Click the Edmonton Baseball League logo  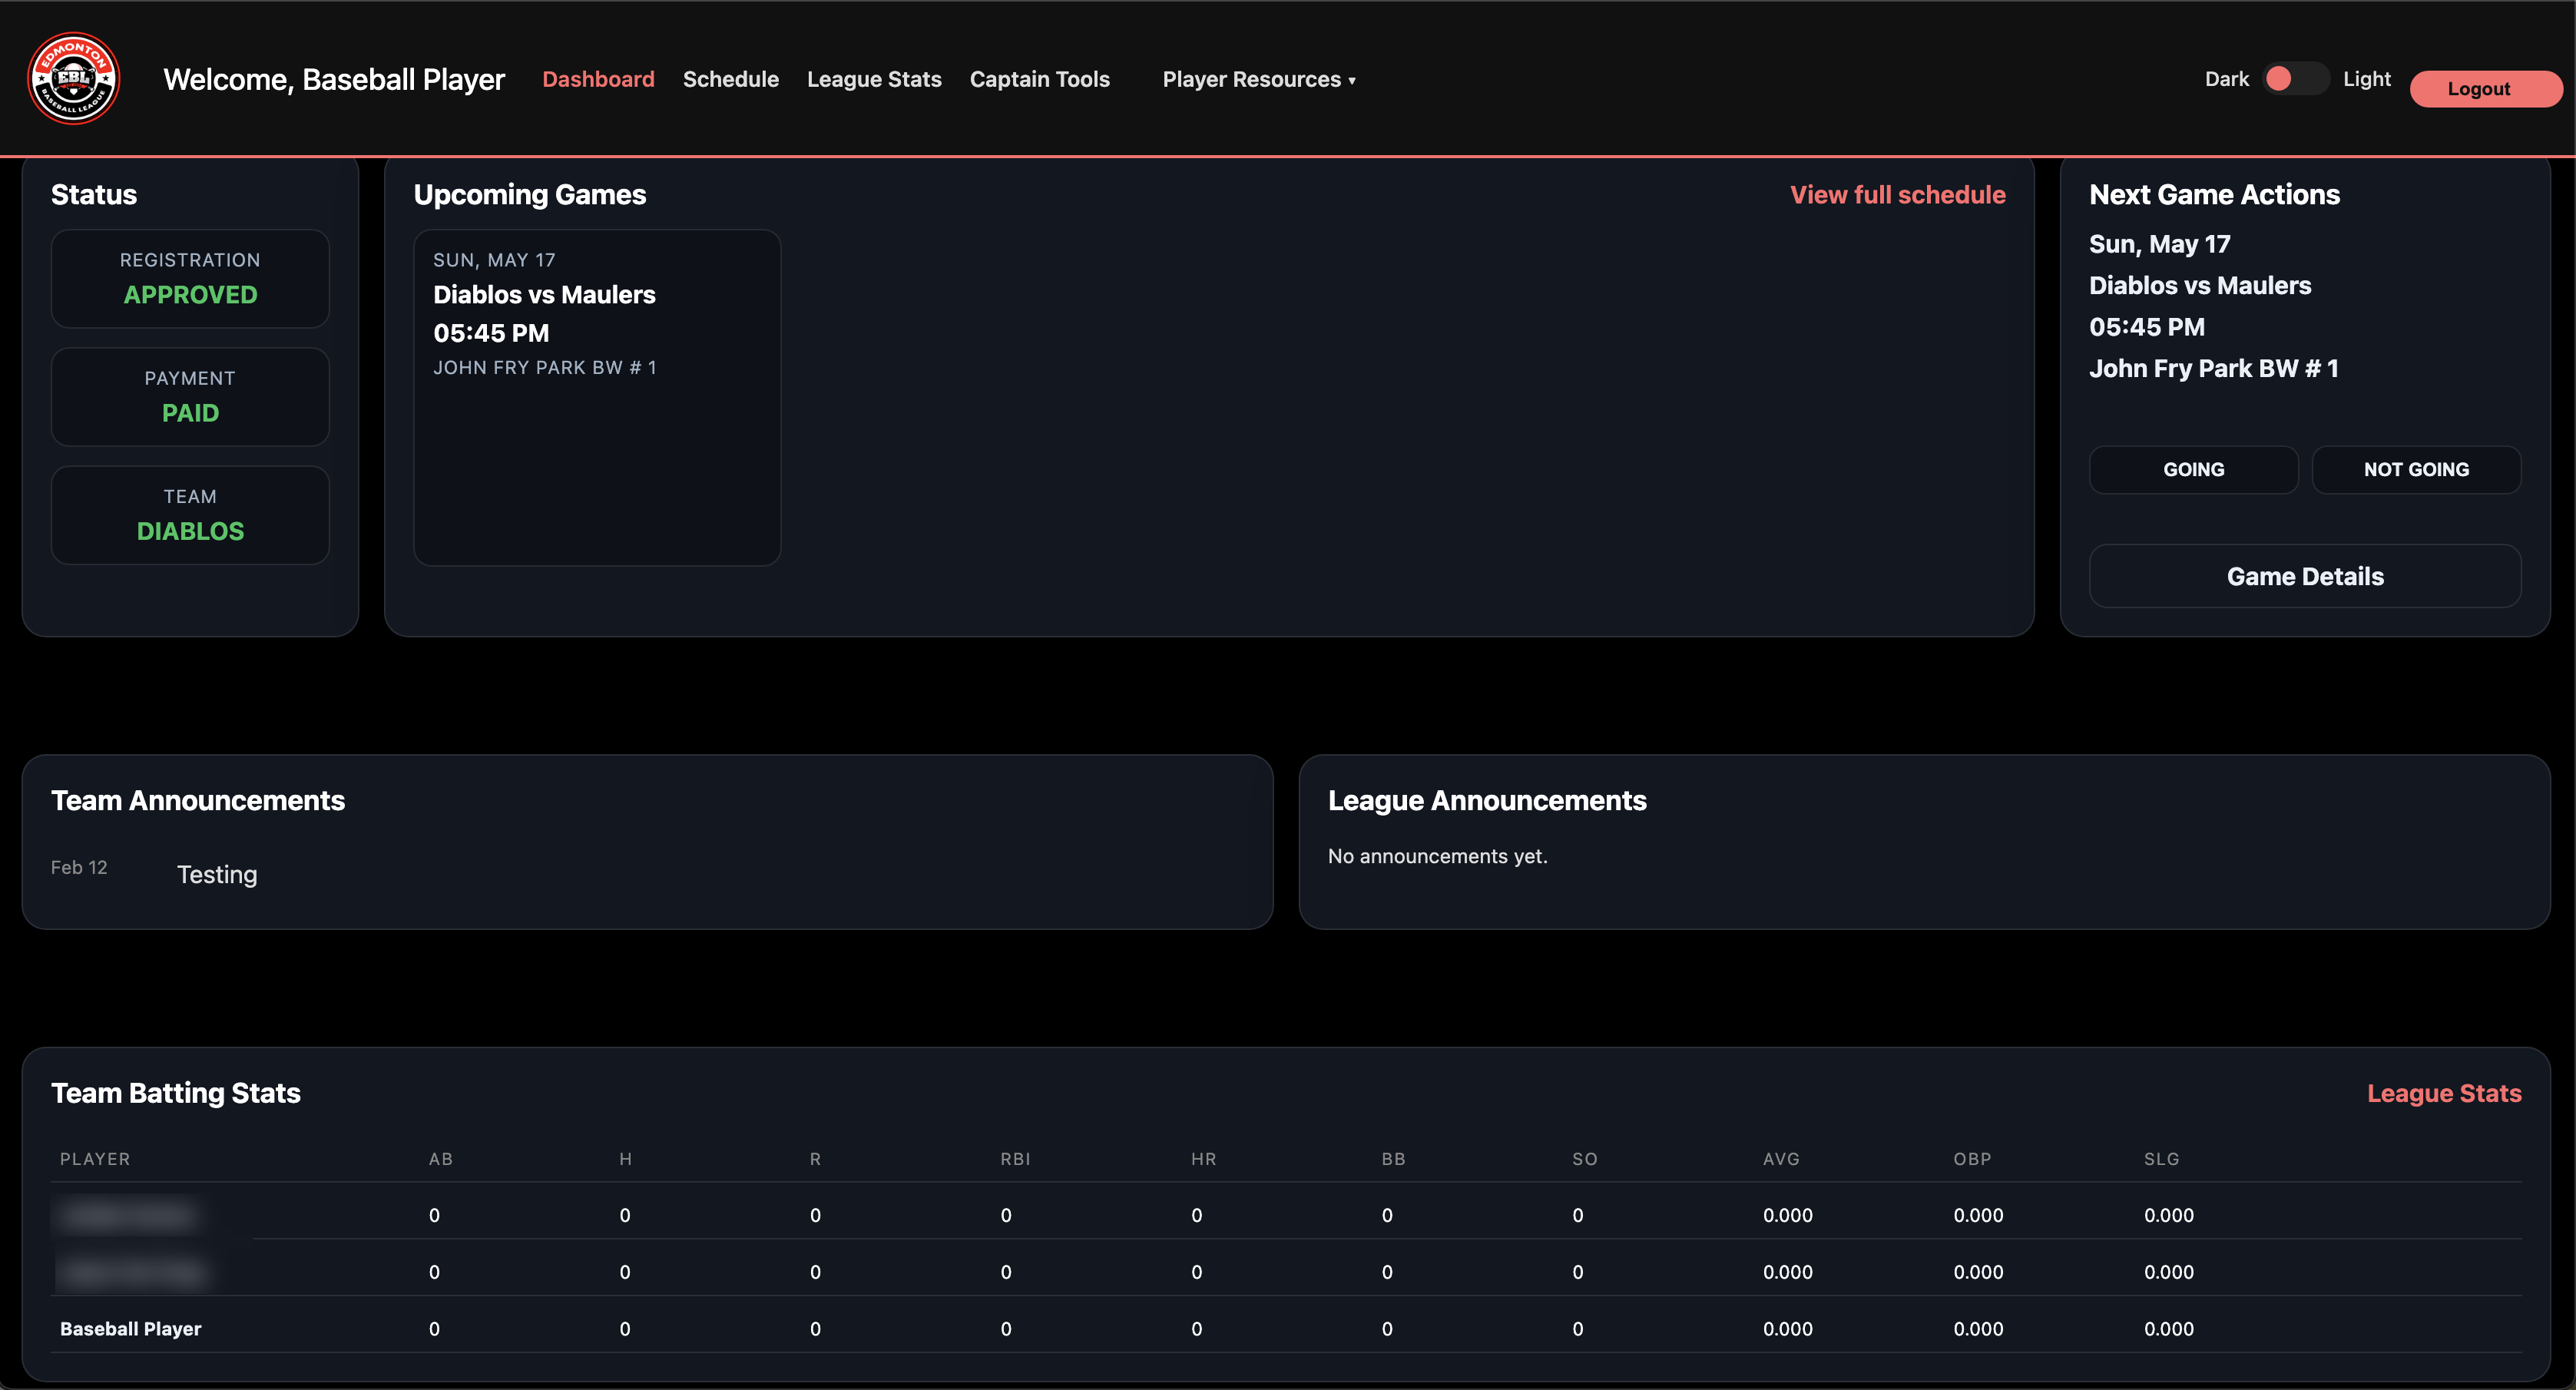coord(74,78)
